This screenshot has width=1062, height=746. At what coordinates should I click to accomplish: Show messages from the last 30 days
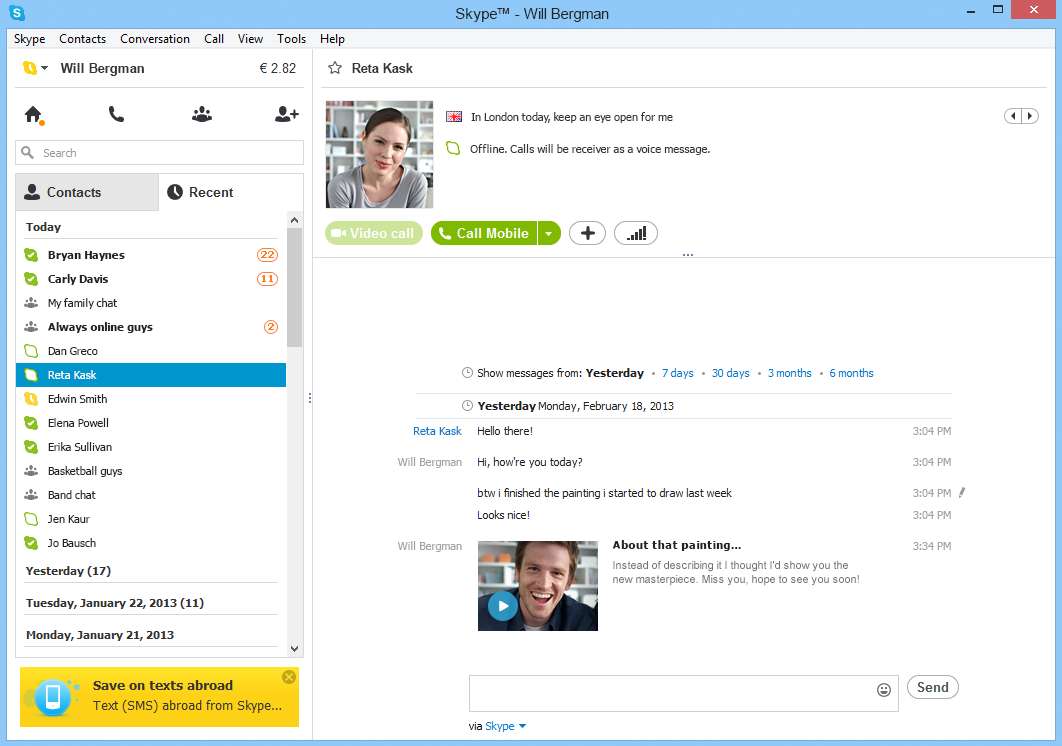point(730,373)
